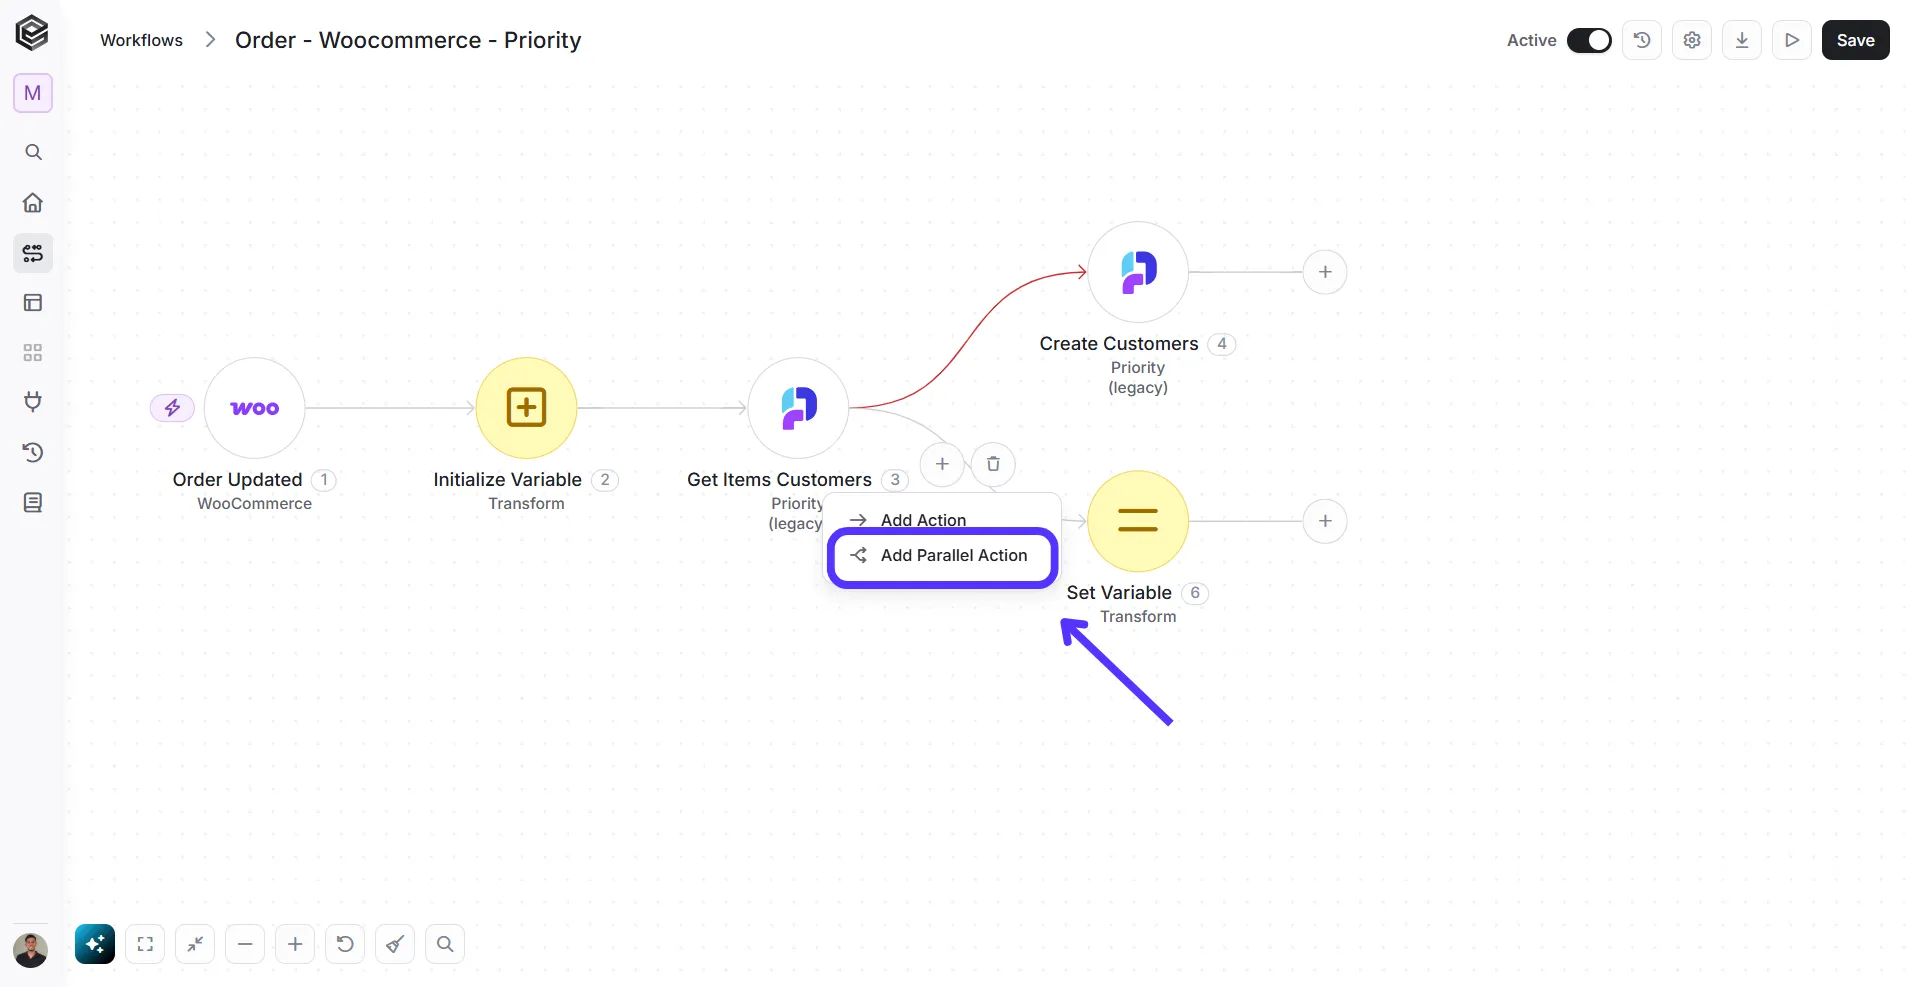1917x987 pixels.
Task: Download the workflow export
Action: tap(1742, 40)
